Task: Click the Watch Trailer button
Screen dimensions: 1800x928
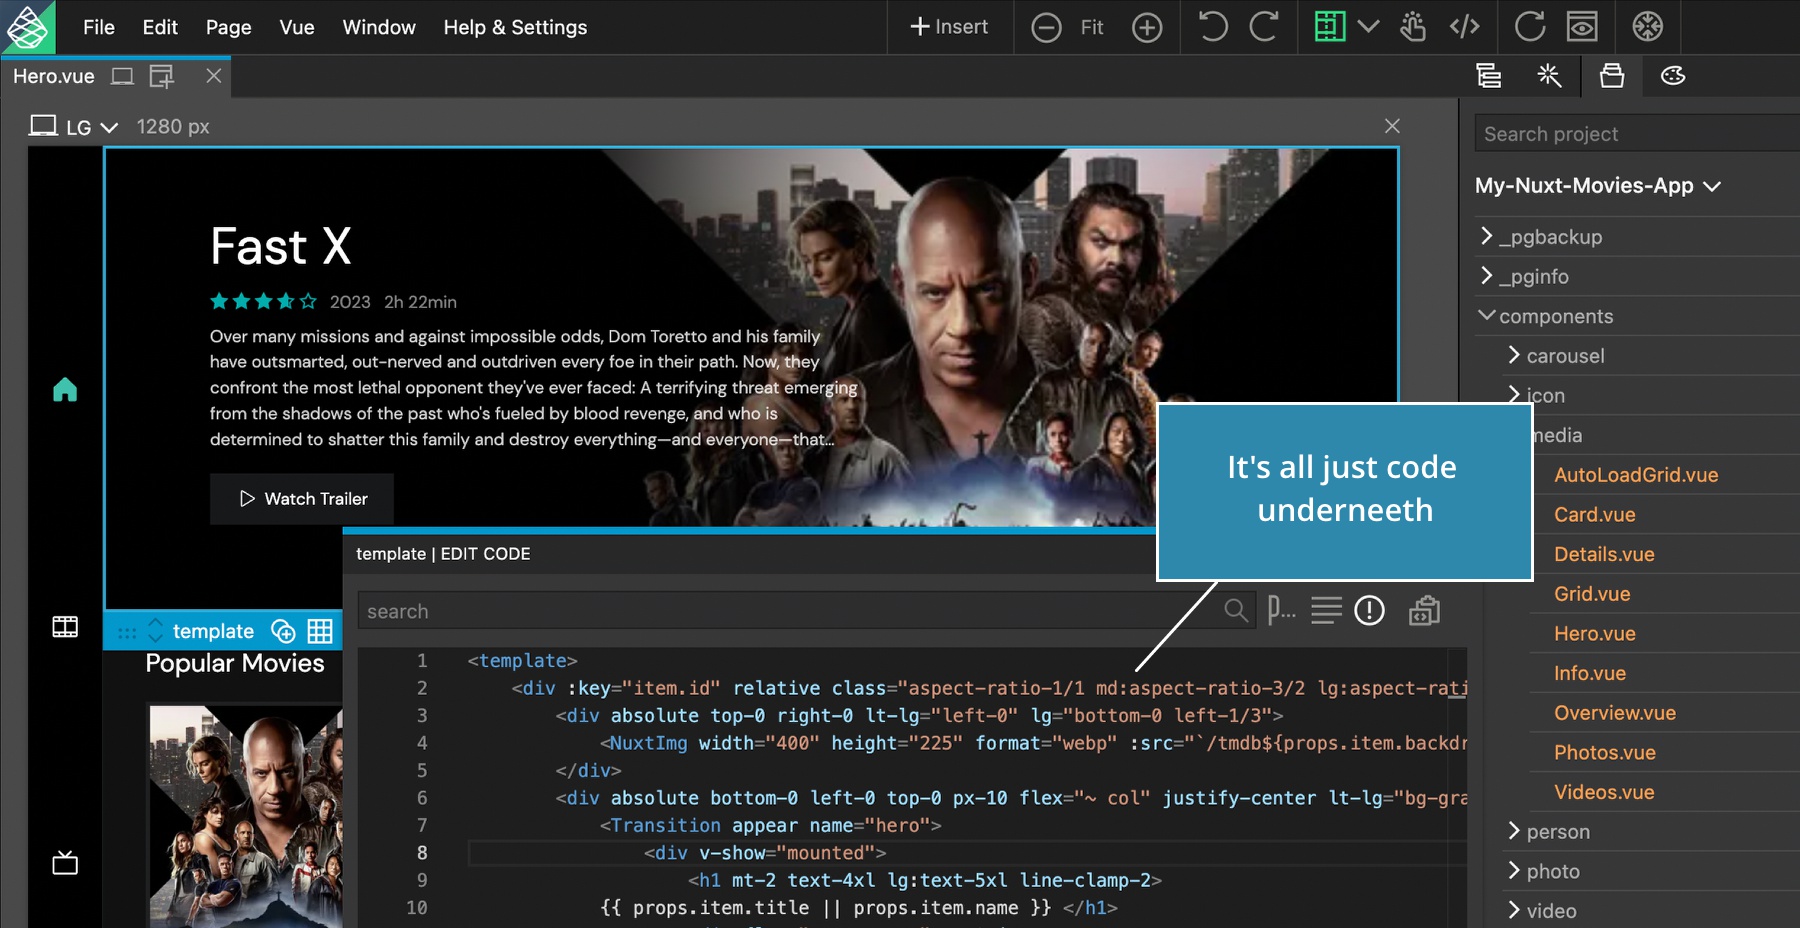Action: 302,499
